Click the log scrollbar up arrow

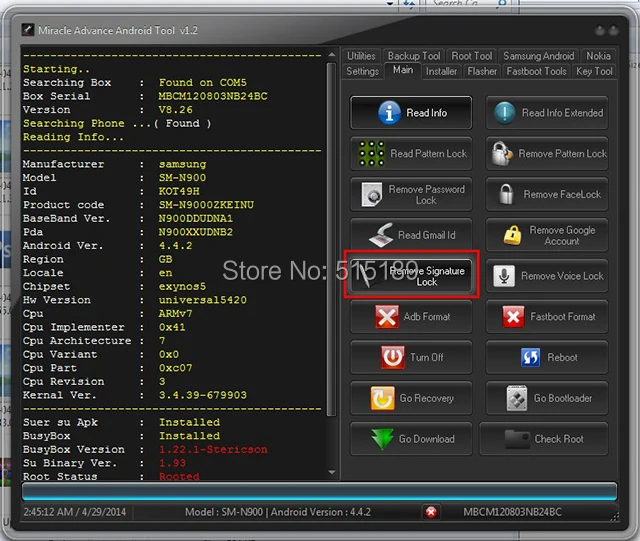(x=331, y=54)
